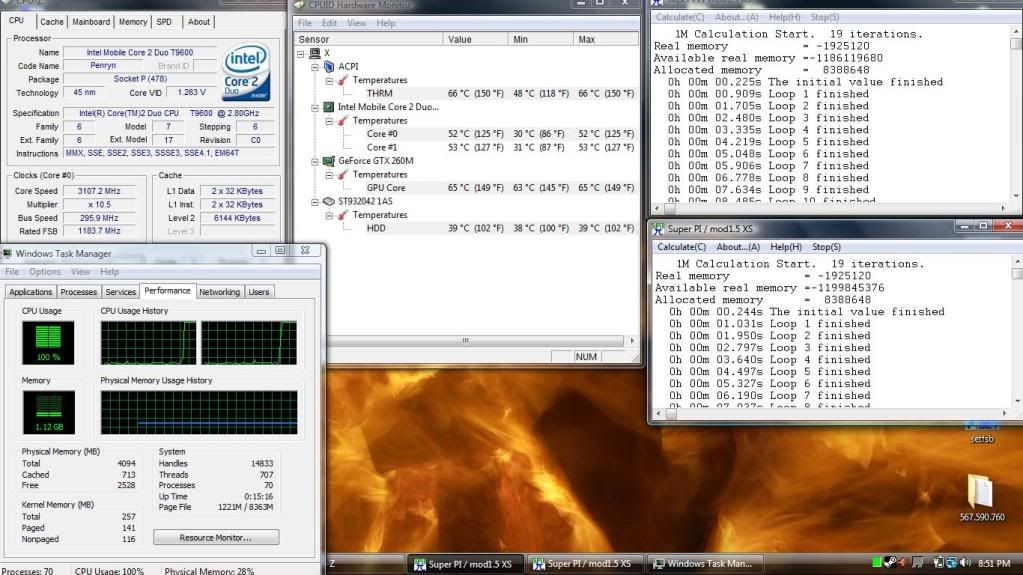This screenshot has width=1023, height=575.
Task: Collapse the root X node in sensor tree
Action: (x=301, y=54)
